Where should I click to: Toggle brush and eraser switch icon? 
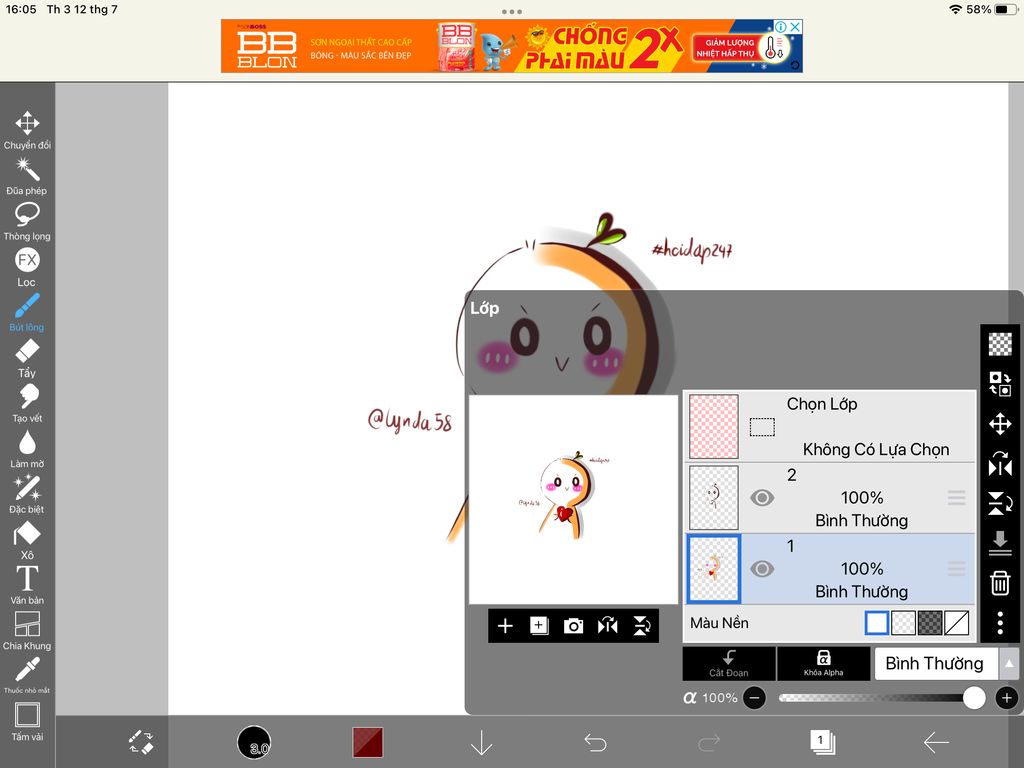tap(140, 743)
